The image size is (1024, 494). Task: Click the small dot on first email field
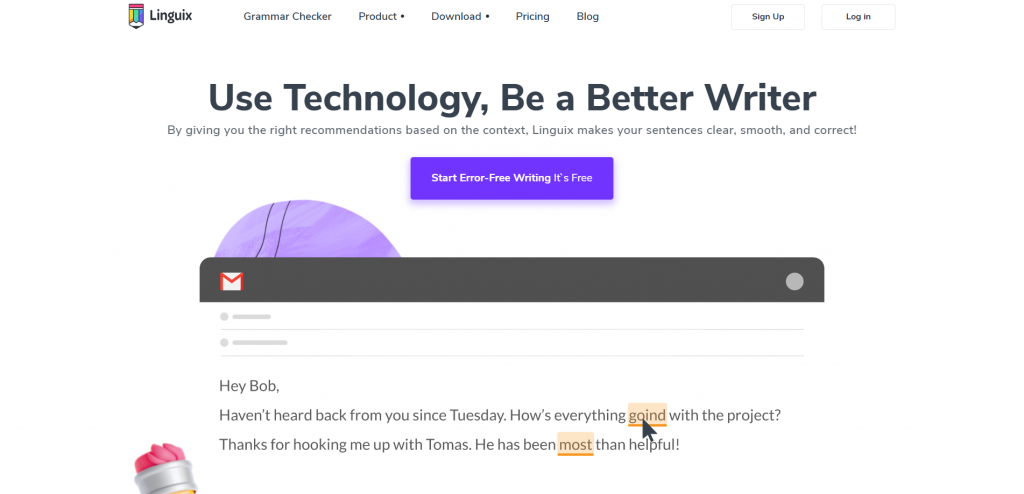(x=224, y=317)
